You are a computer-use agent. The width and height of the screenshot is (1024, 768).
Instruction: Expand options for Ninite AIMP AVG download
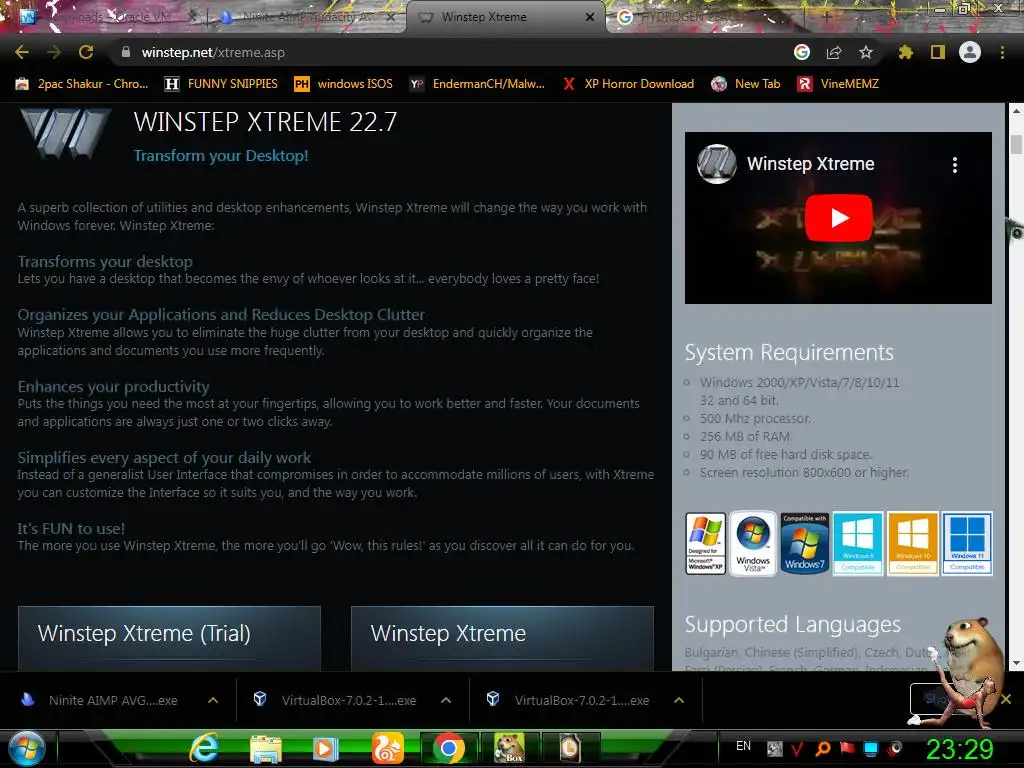click(213, 700)
